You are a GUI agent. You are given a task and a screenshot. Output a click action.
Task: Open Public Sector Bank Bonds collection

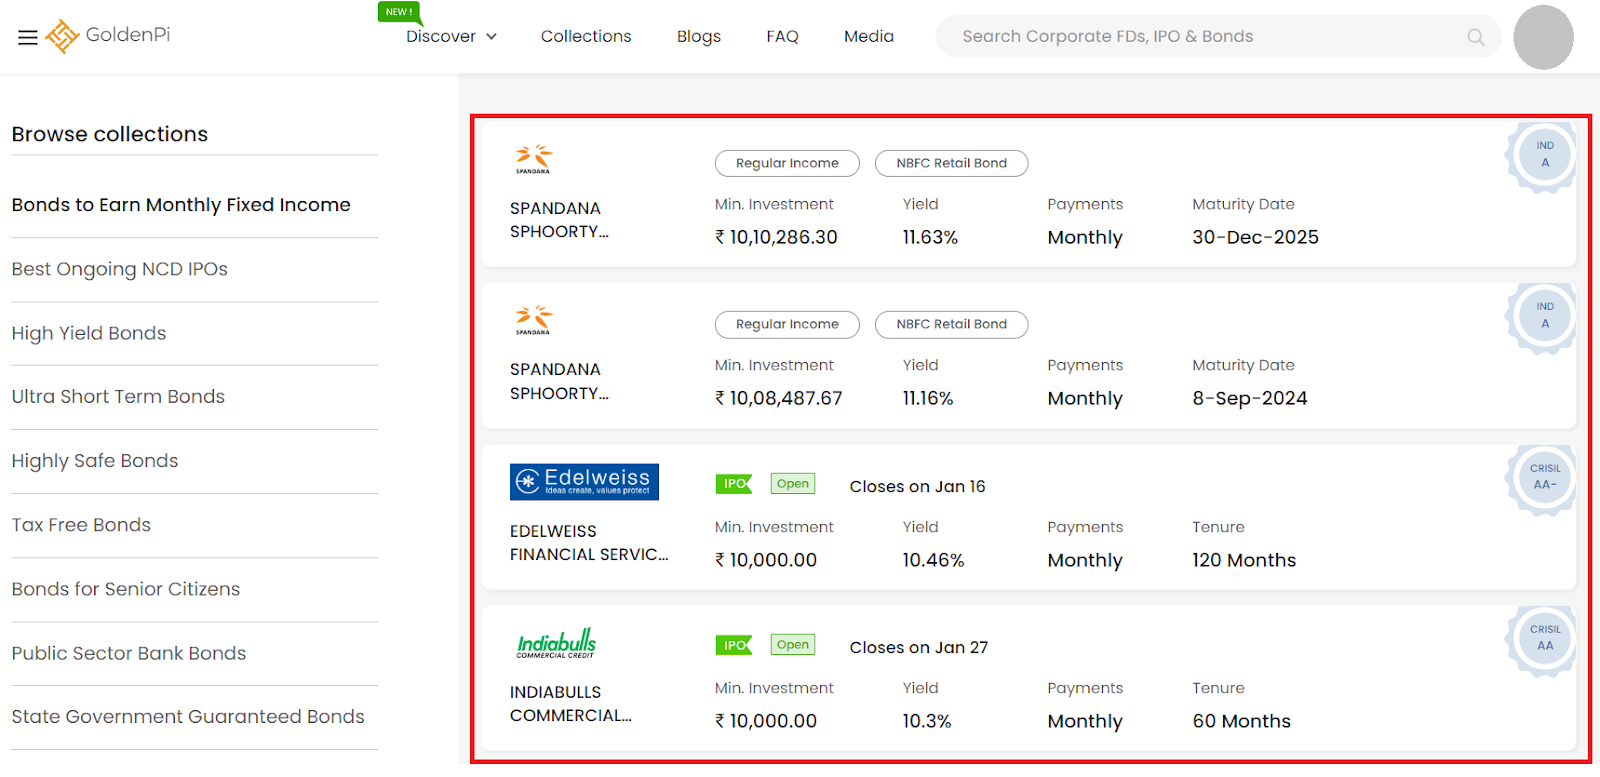[129, 653]
